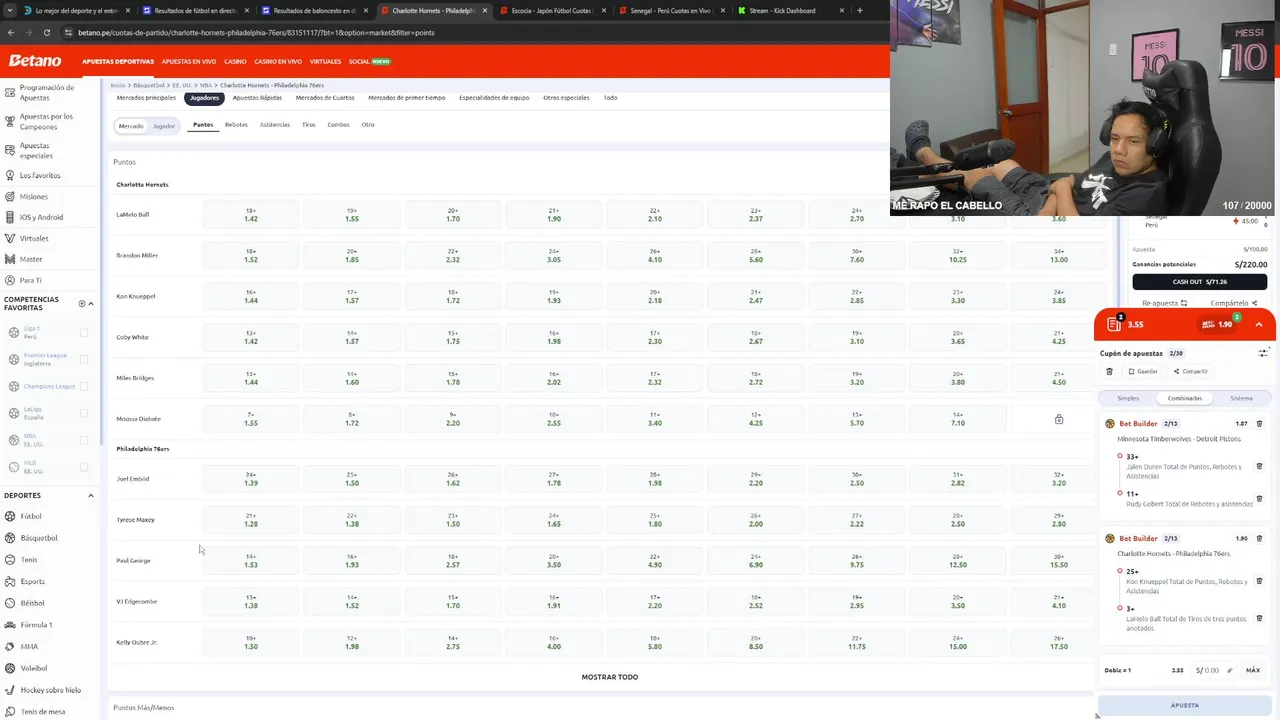
Task: Remove the Kon Knueppel 25+ selection
Action: coord(1259,581)
